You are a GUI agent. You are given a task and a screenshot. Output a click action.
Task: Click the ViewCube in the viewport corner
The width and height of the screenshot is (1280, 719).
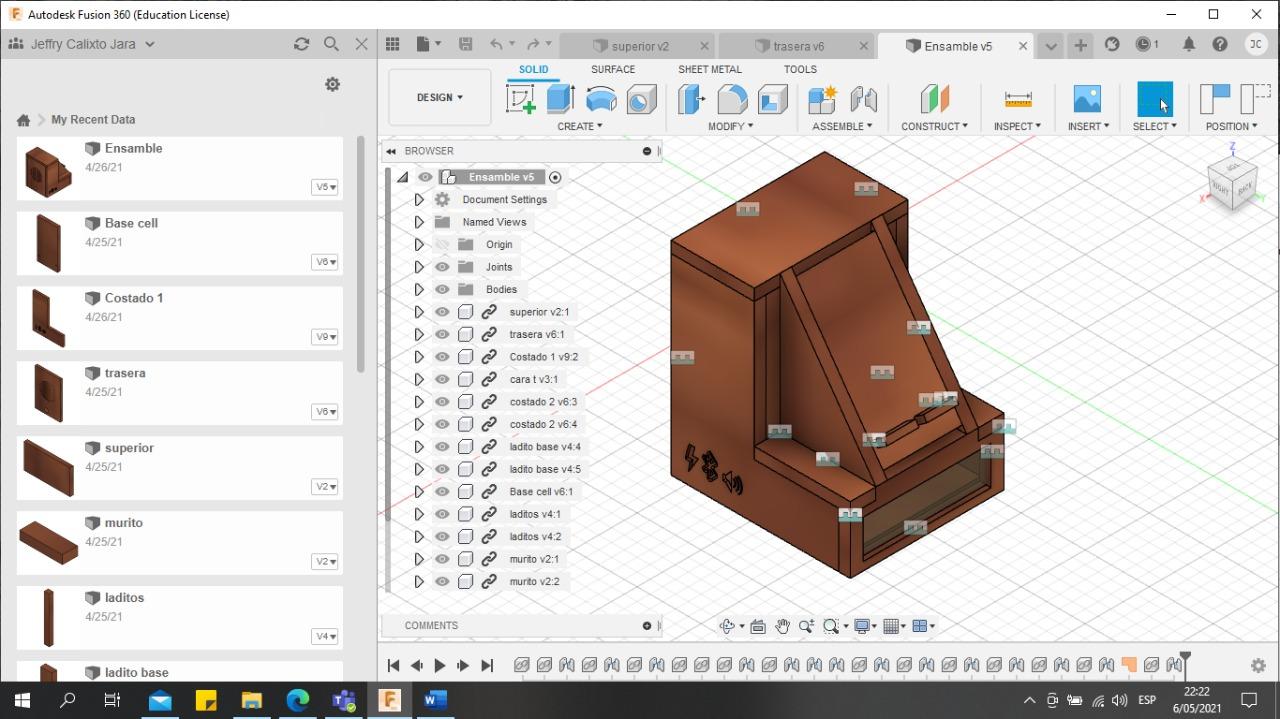pyautogui.click(x=1231, y=185)
